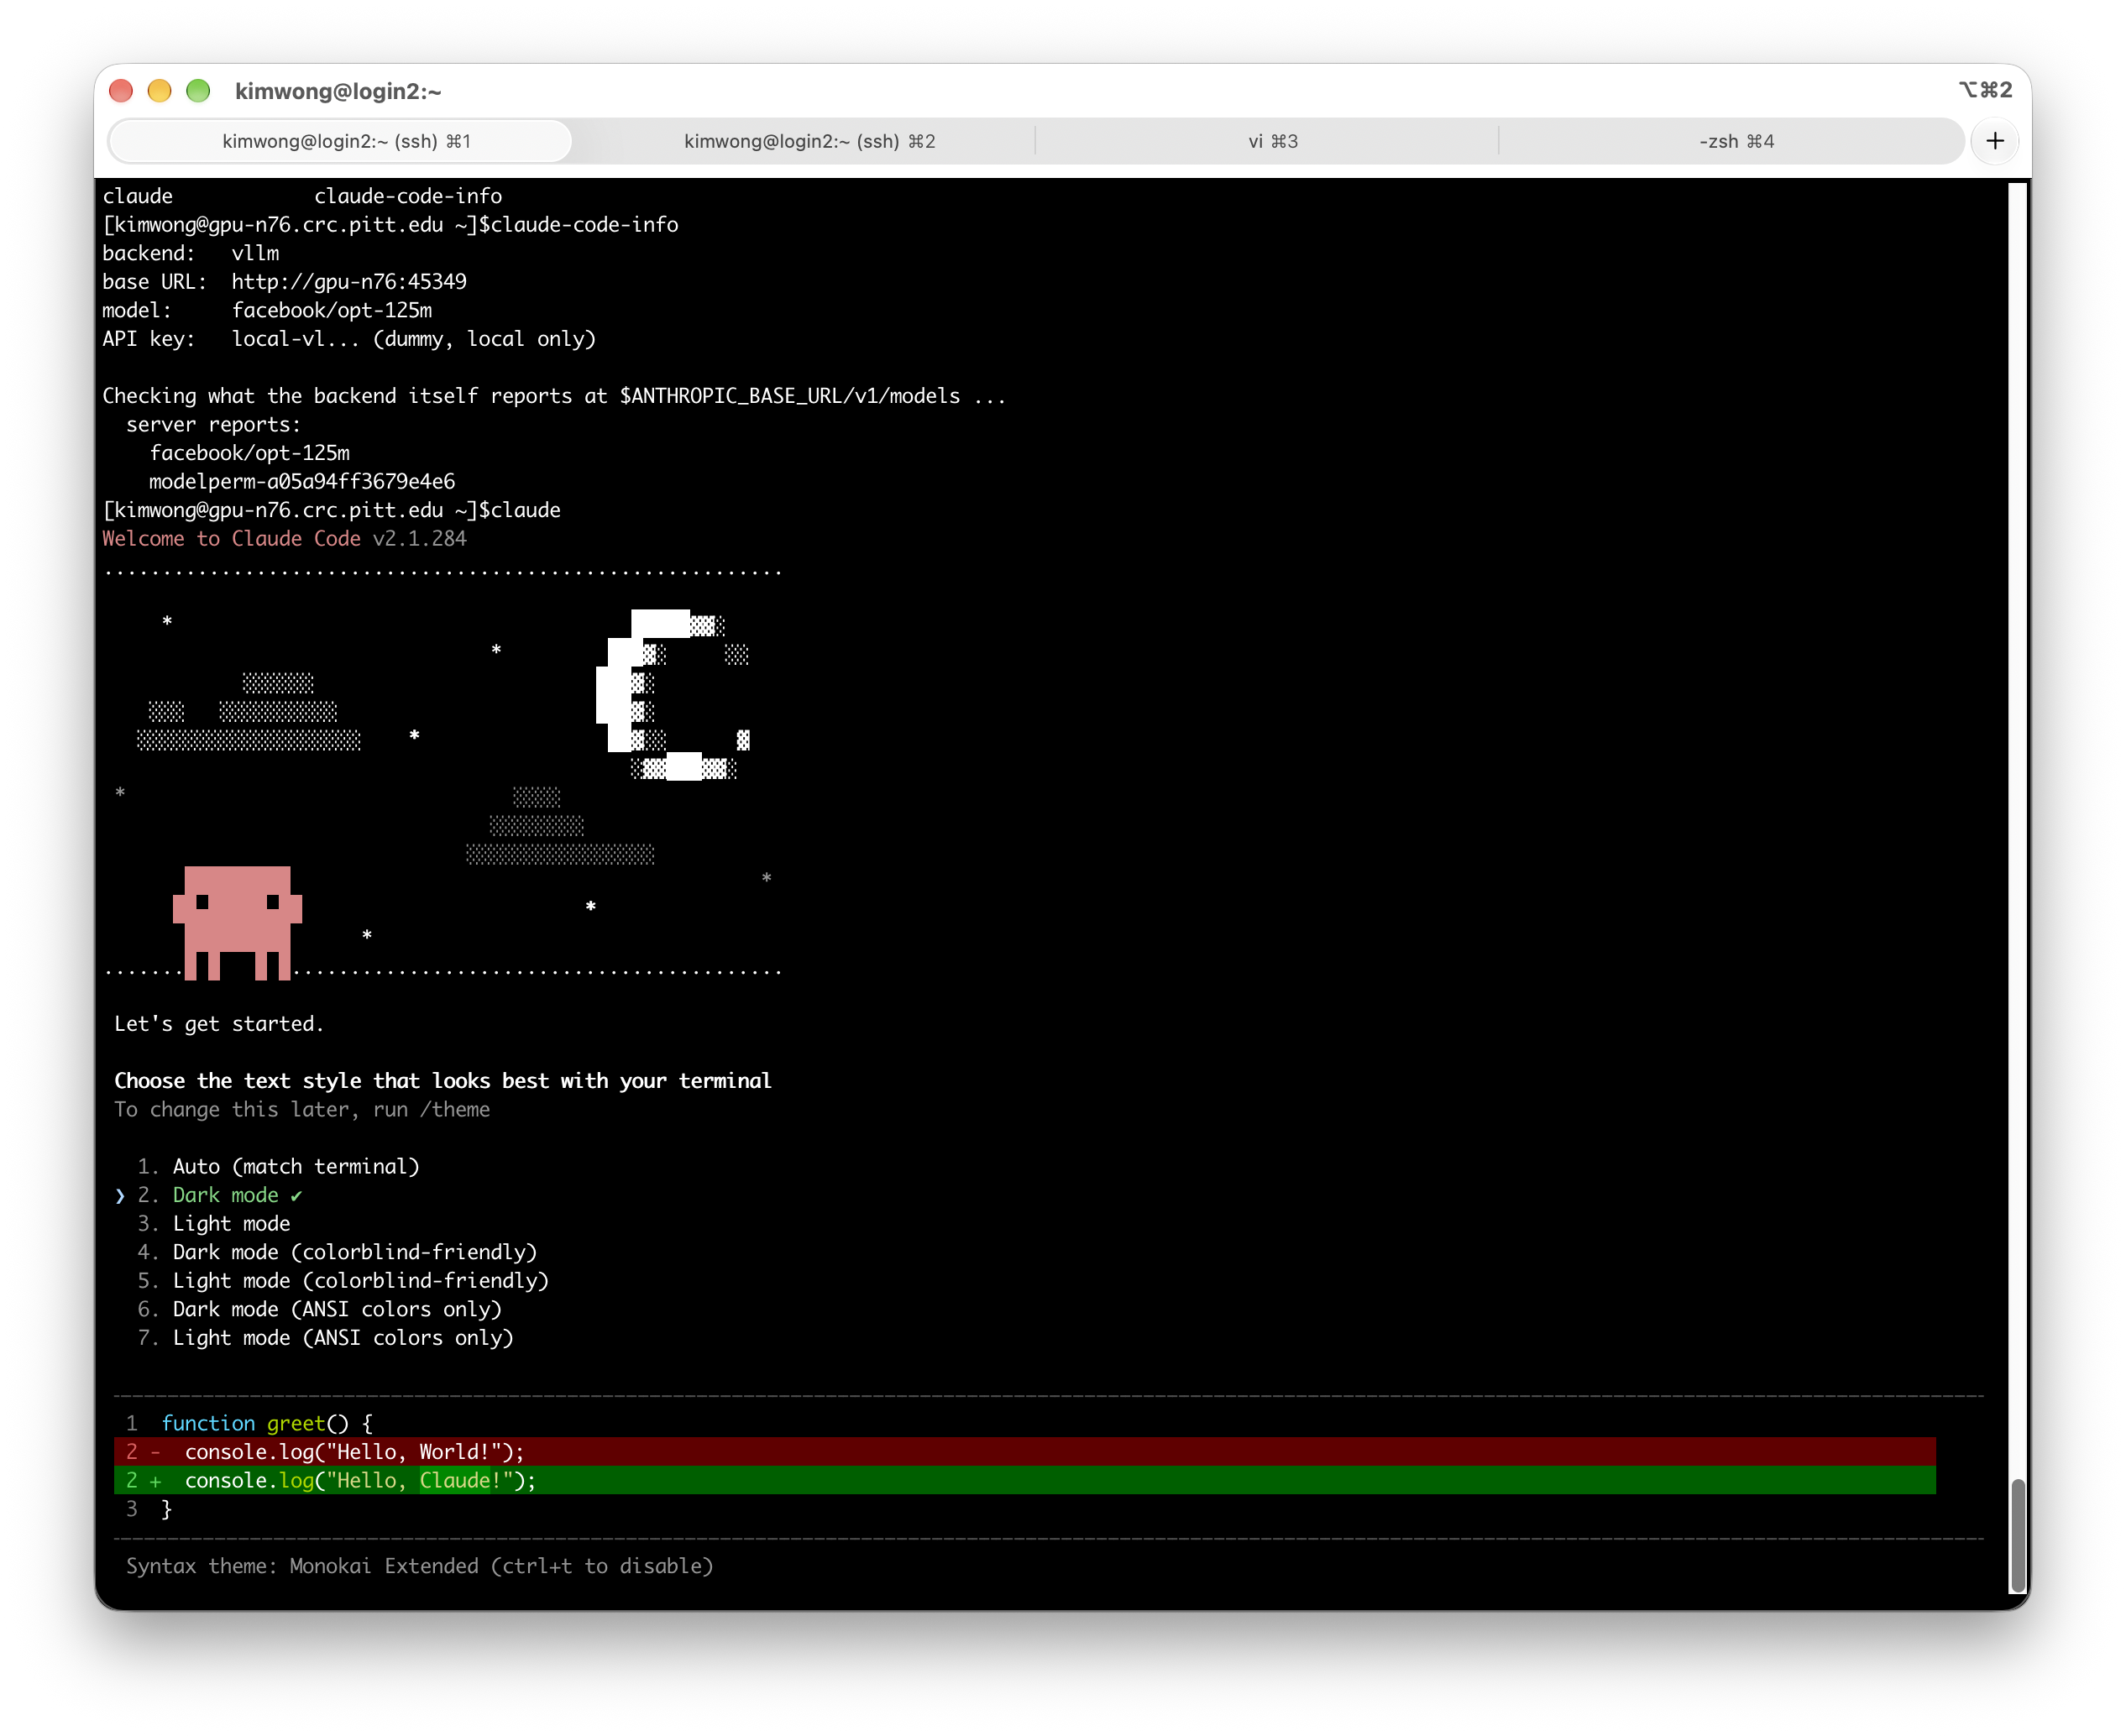Open the vi ⌘3 tab

point(1272,141)
